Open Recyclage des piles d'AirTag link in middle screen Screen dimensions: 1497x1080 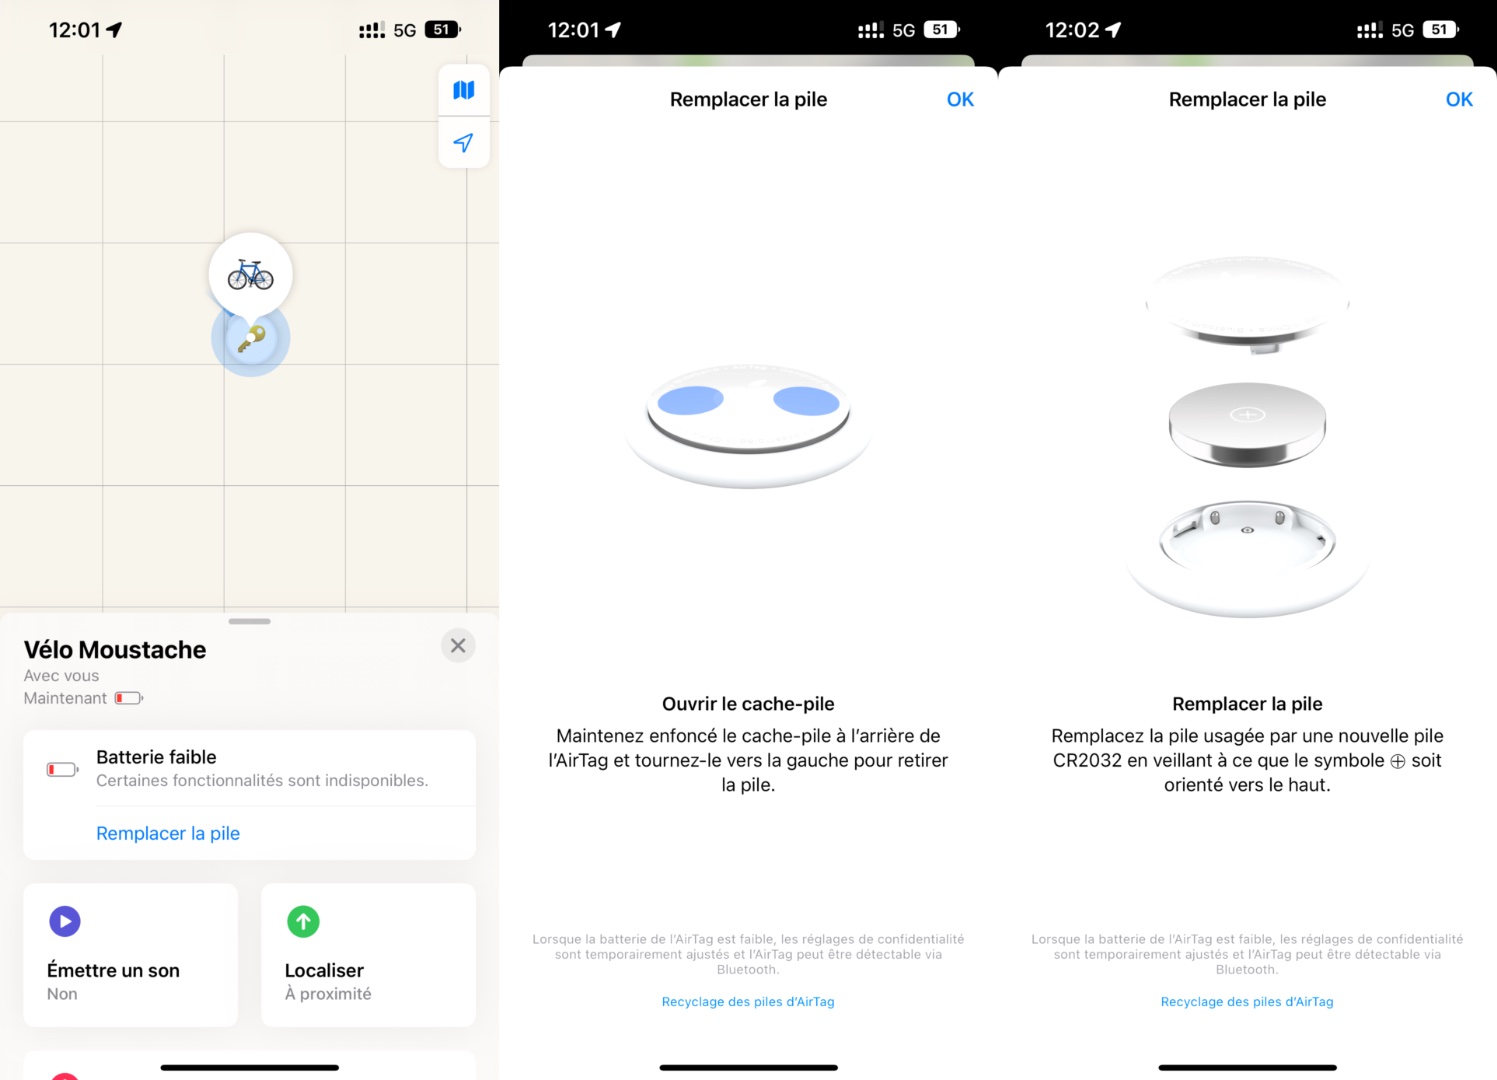coord(748,1001)
